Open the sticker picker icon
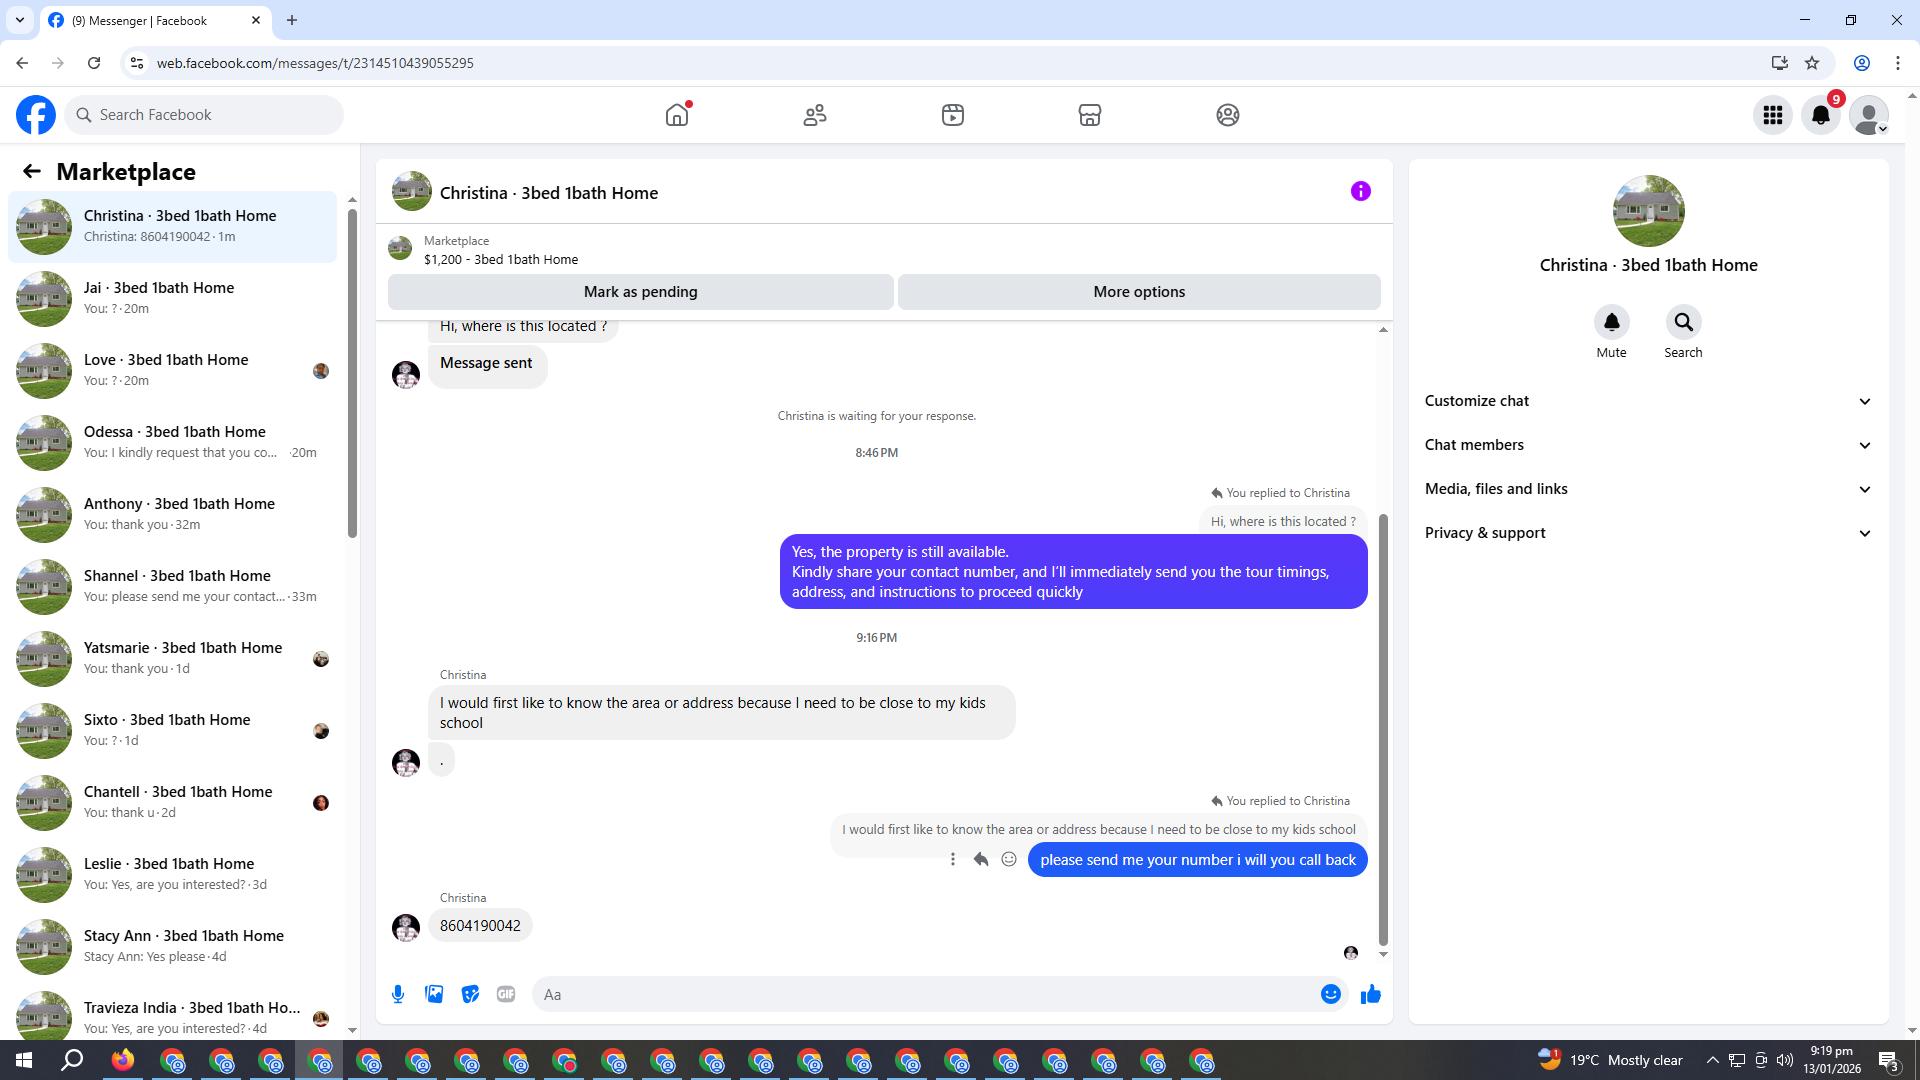 (470, 994)
